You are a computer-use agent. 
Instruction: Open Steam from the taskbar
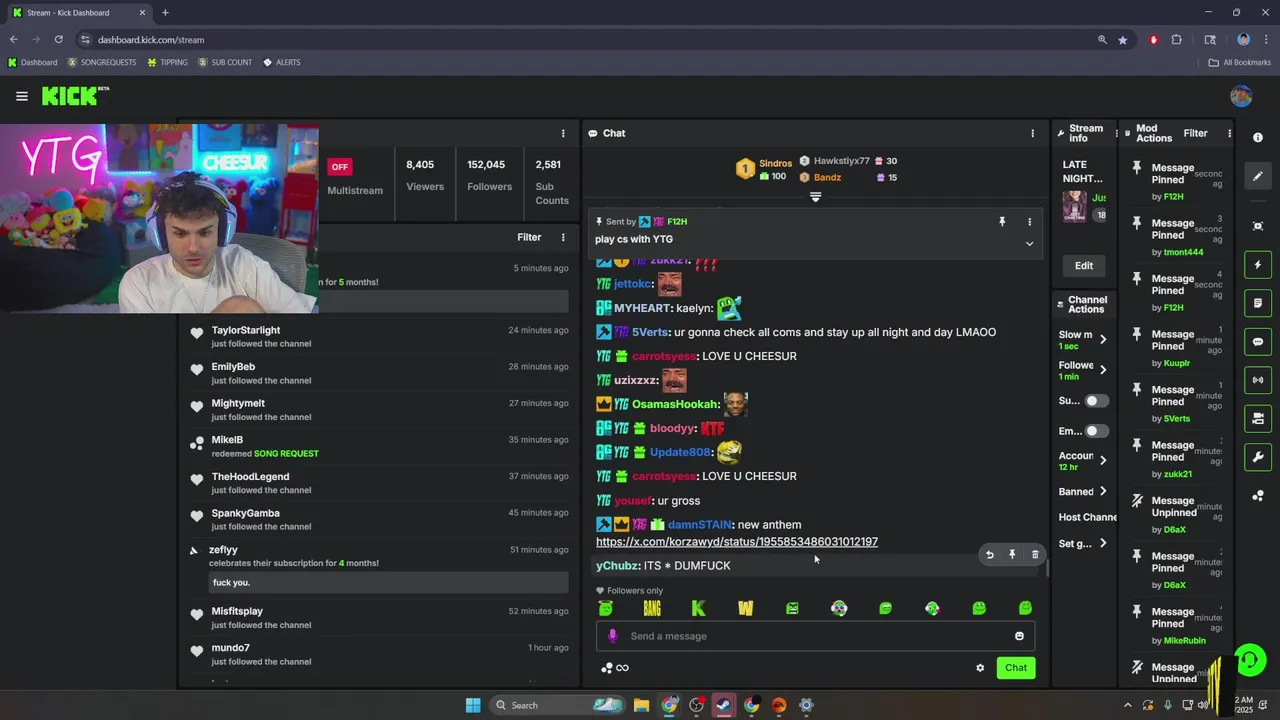tap(723, 705)
